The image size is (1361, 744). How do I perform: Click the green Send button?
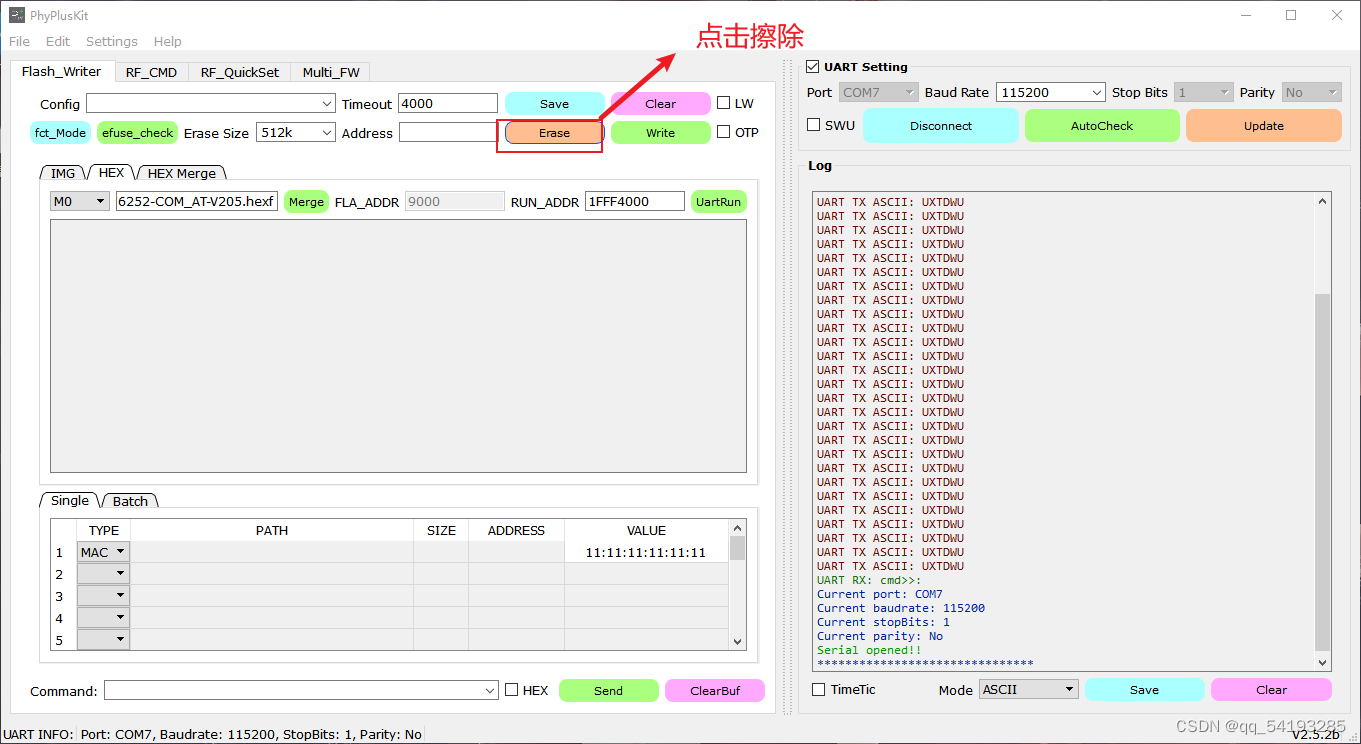point(608,690)
